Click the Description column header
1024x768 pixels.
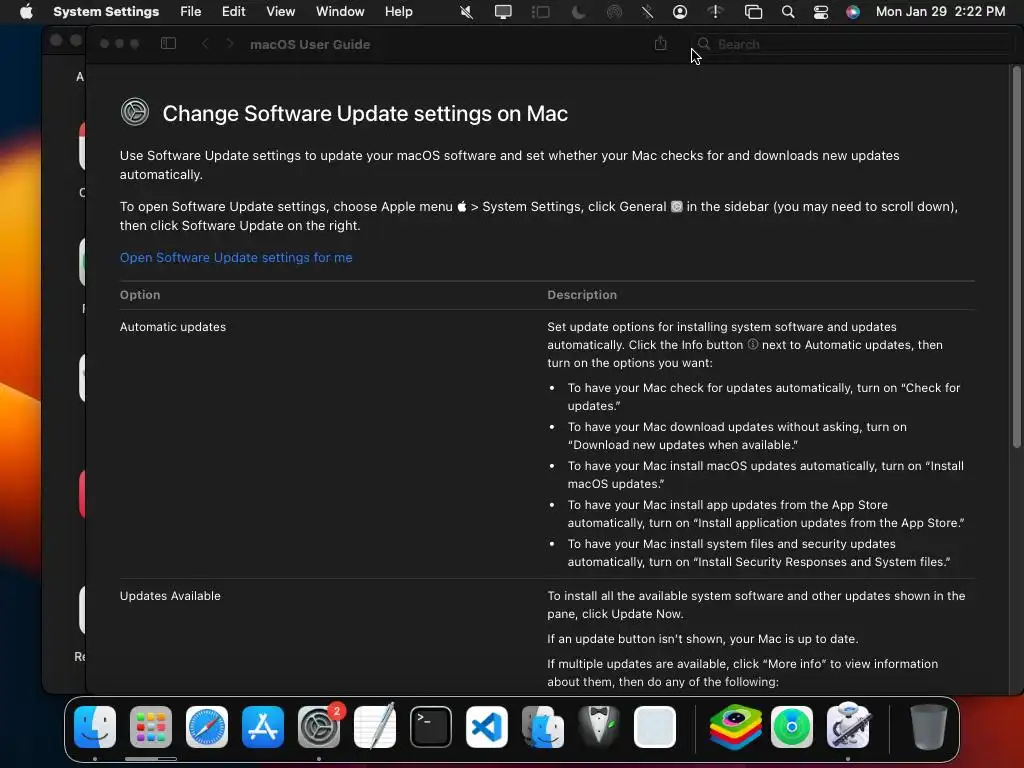tap(582, 295)
